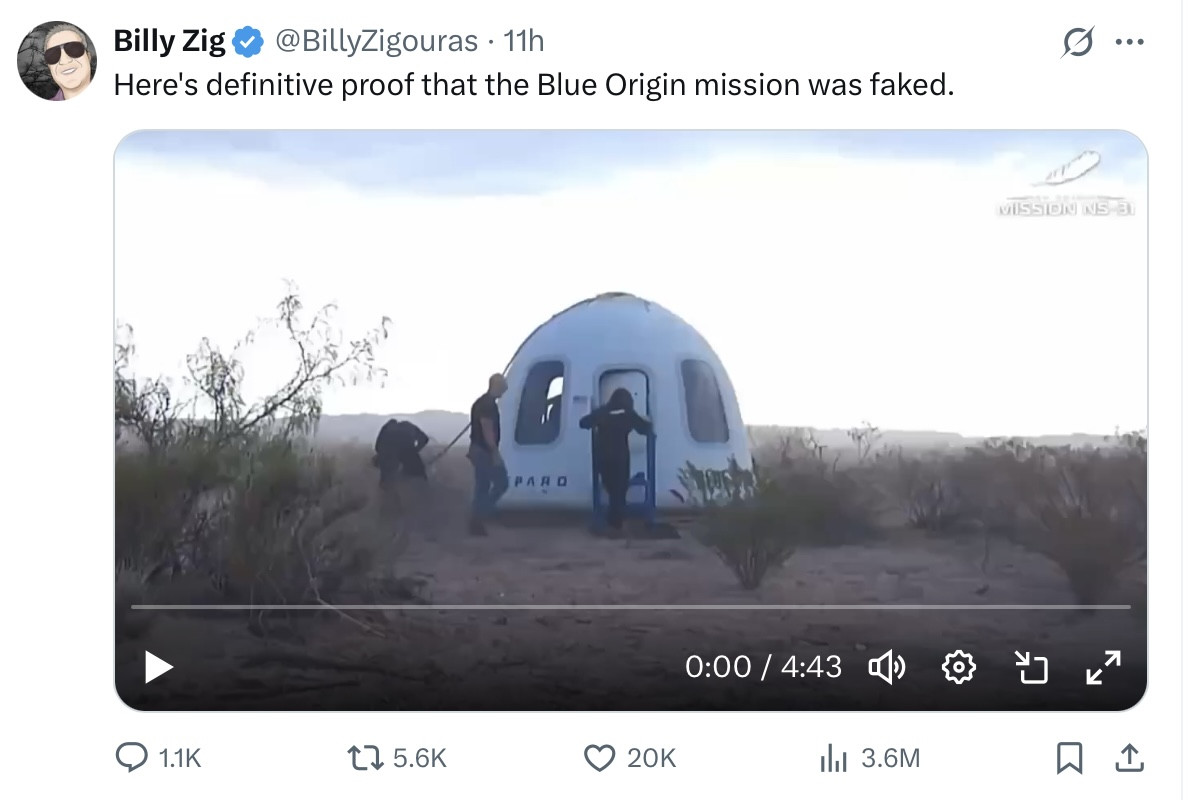This screenshot has height=800, width=1189.
Task: Bookmark this post
Action: tap(1069, 758)
